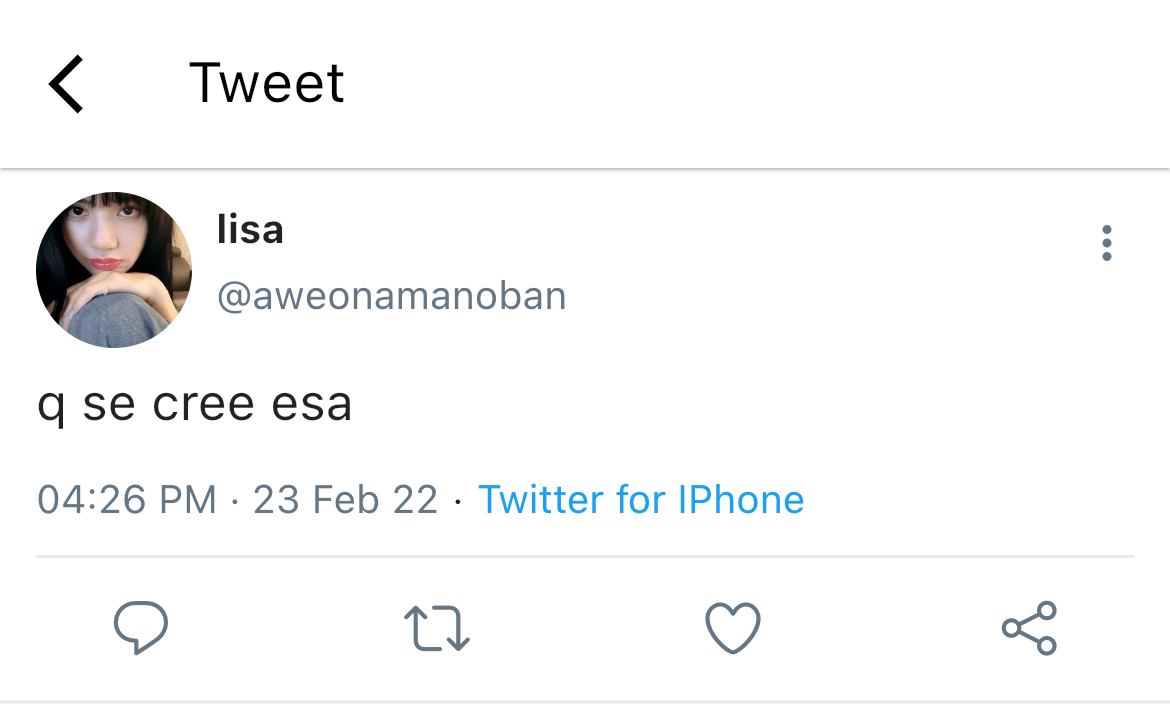
Task: Open the @aweonamanoban handle
Action: (x=392, y=297)
